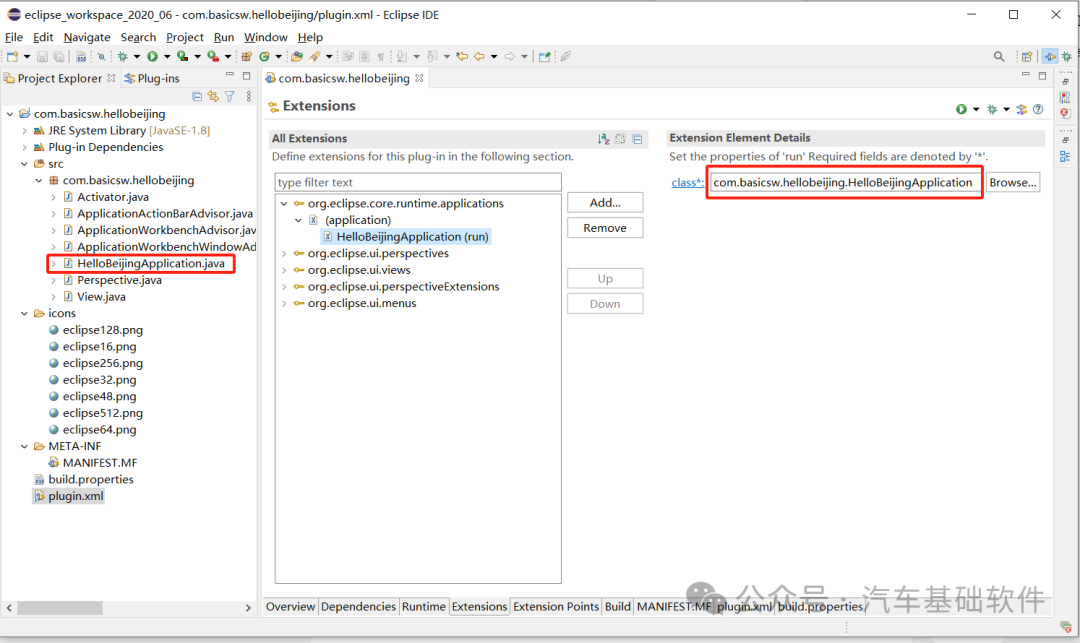Image resolution: width=1080 pixels, height=643 pixels.
Task: Toggle the Project Explorer filters
Action: (230, 95)
